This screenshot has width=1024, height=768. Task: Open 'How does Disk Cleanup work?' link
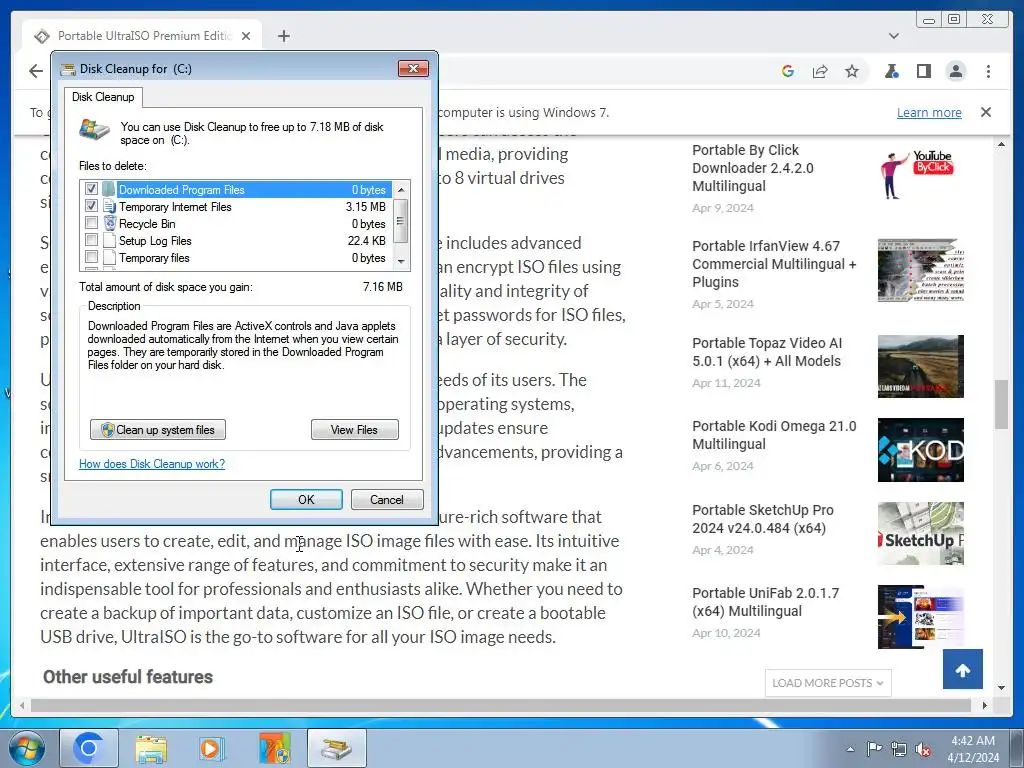coord(152,464)
